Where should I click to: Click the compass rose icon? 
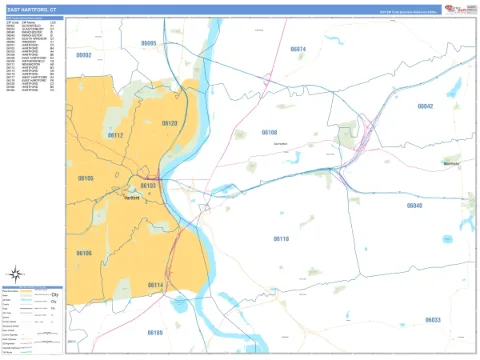click(x=15, y=274)
